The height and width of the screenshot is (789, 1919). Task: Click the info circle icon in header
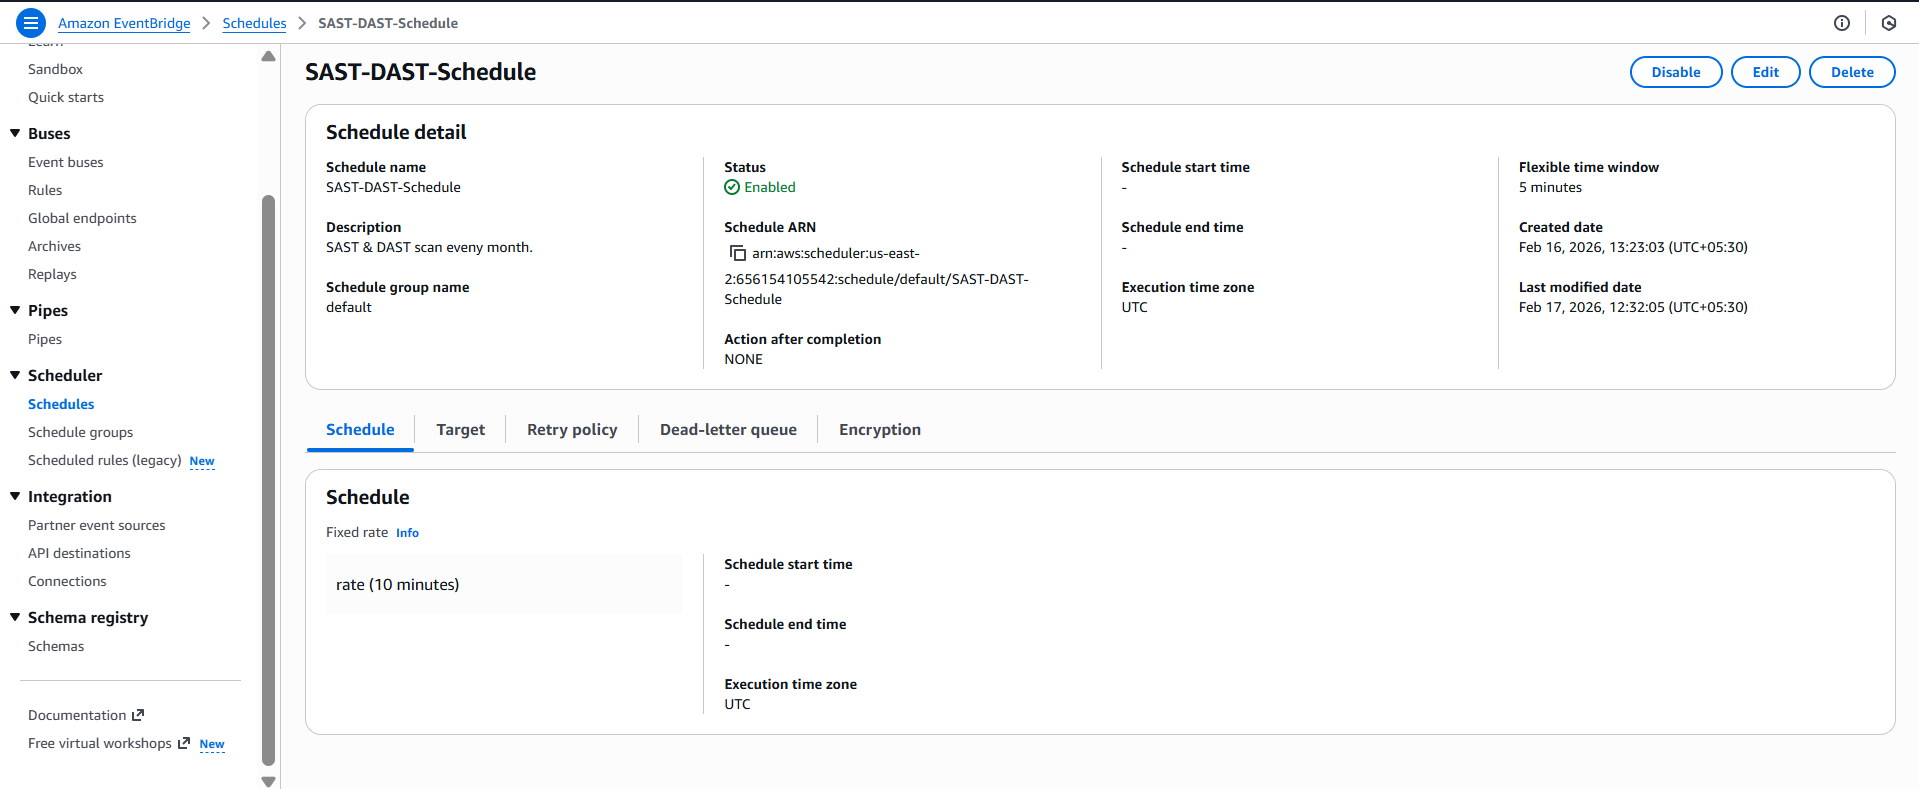(1842, 23)
